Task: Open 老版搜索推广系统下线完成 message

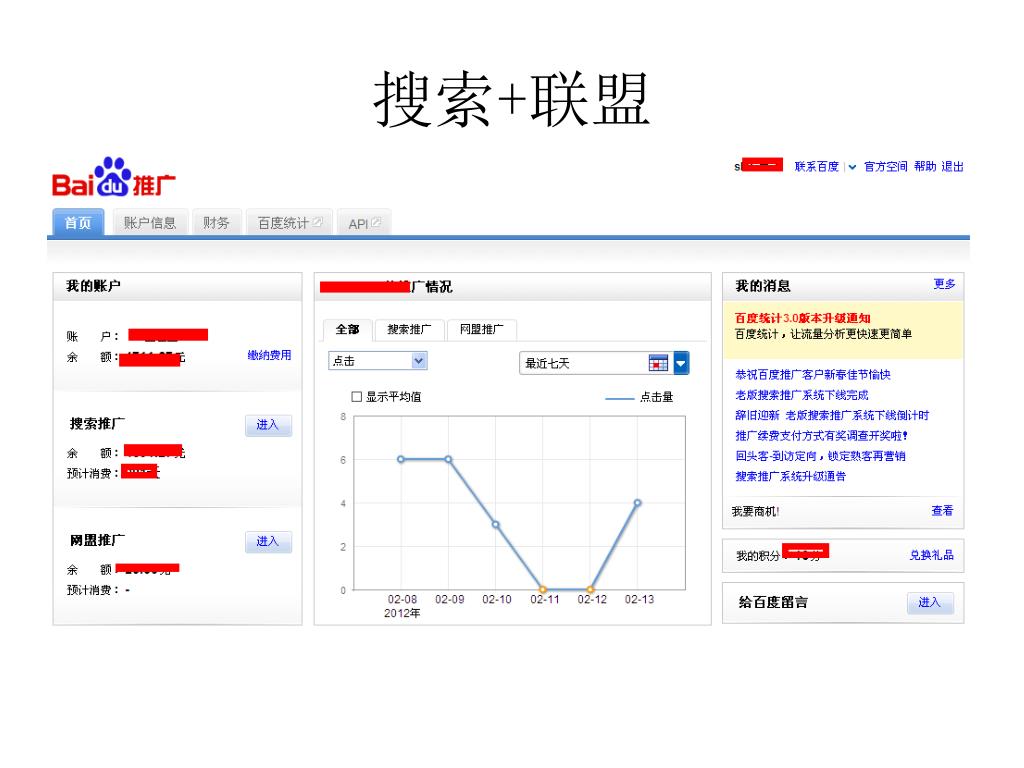Action: click(802, 395)
